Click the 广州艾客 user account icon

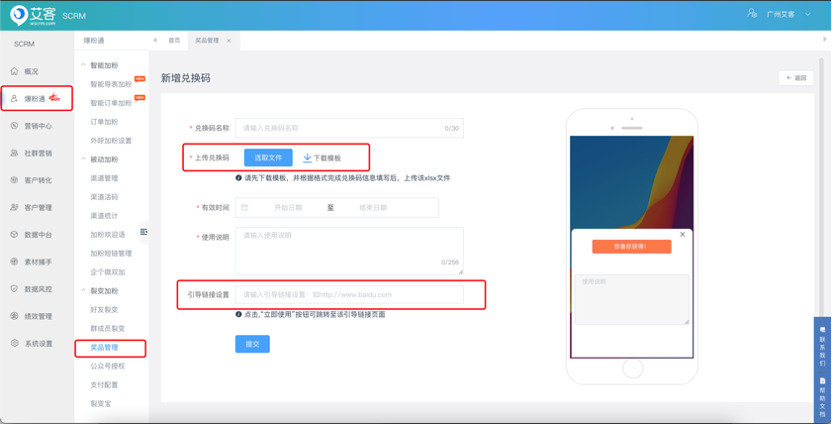point(753,14)
